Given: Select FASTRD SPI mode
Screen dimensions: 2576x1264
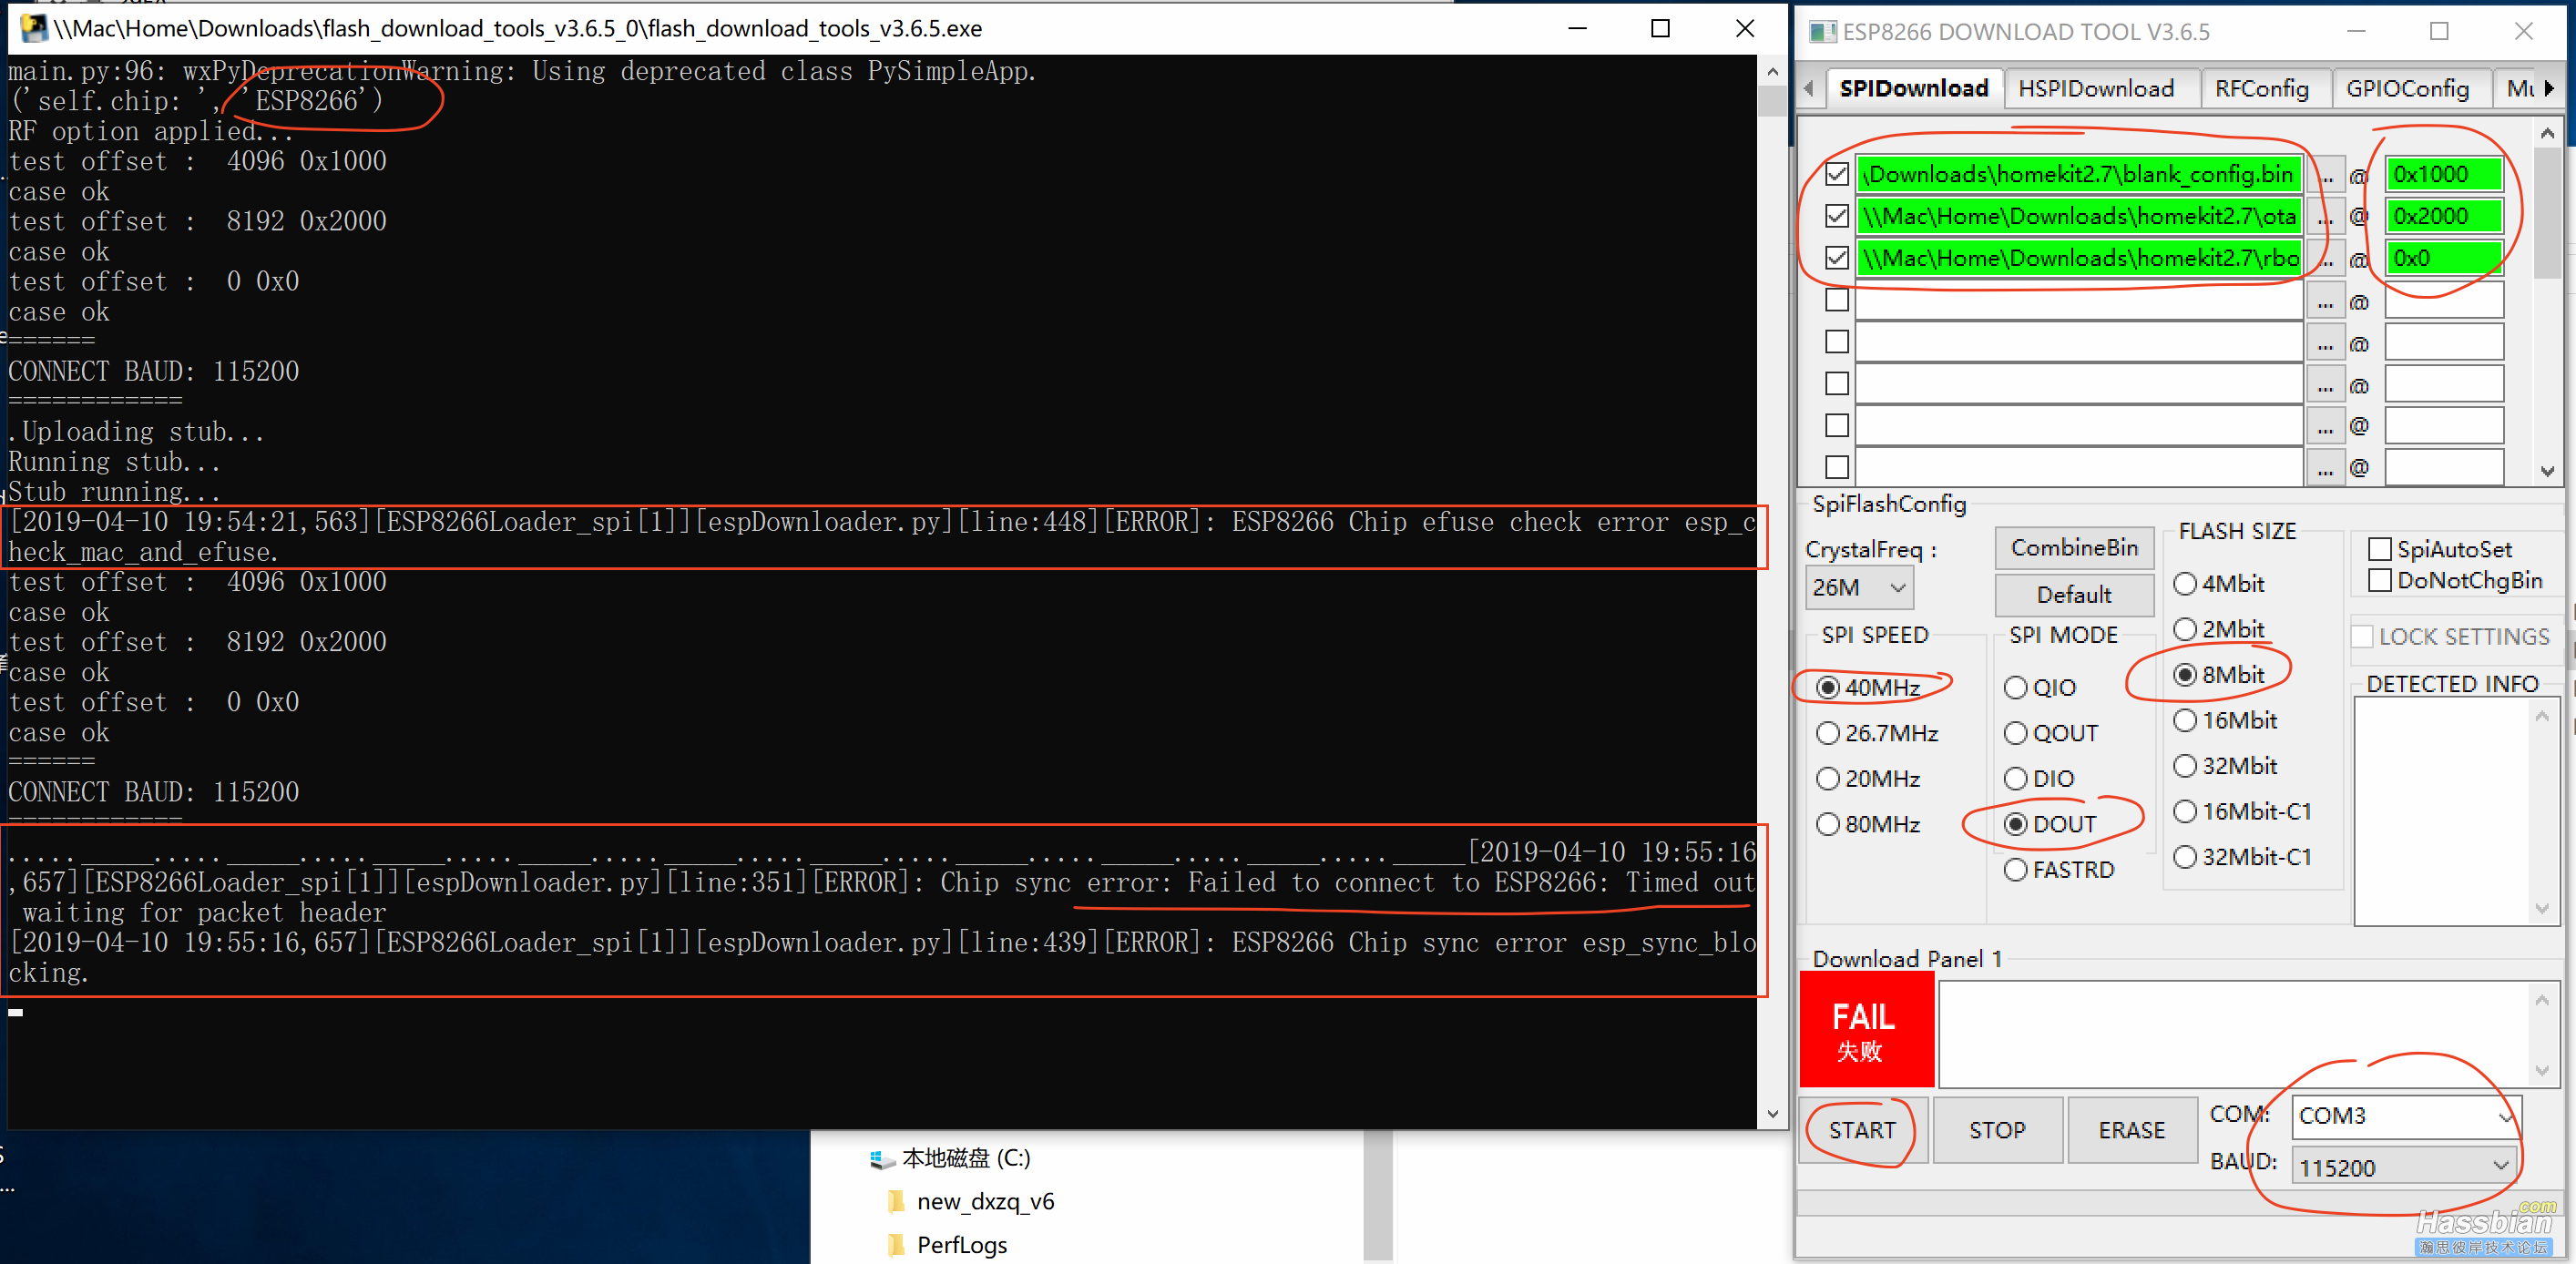Looking at the screenshot, I should click(2059, 870).
